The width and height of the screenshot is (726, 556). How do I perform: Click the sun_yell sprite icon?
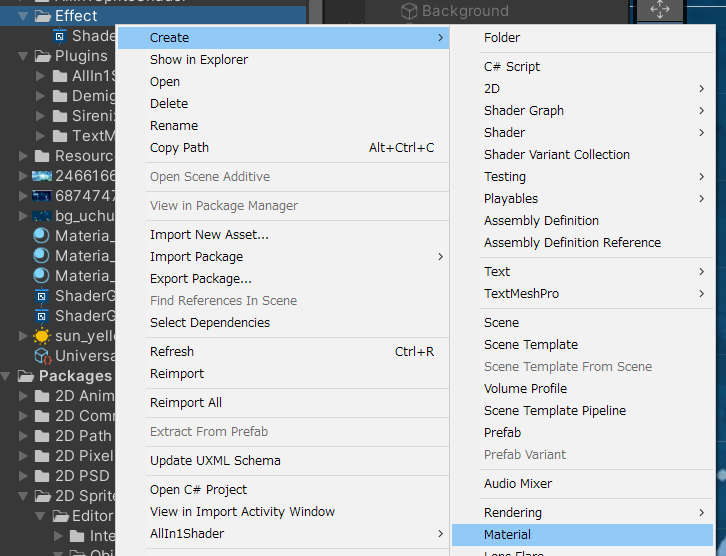42,336
